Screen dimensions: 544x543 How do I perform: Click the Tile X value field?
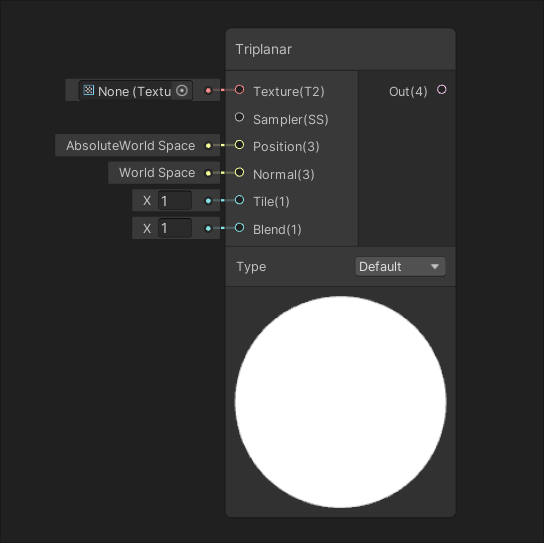pos(175,201)
